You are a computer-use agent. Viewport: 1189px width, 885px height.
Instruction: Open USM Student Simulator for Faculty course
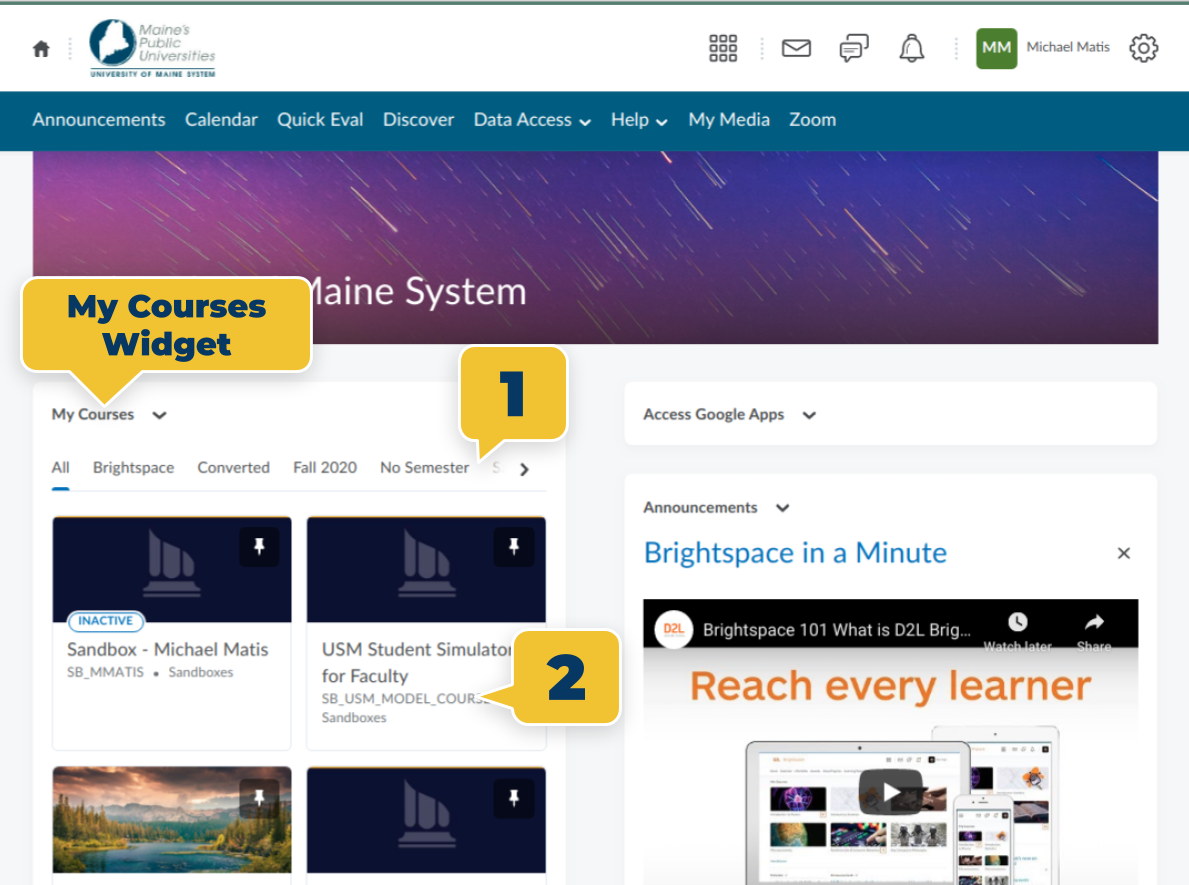(416, 663)
